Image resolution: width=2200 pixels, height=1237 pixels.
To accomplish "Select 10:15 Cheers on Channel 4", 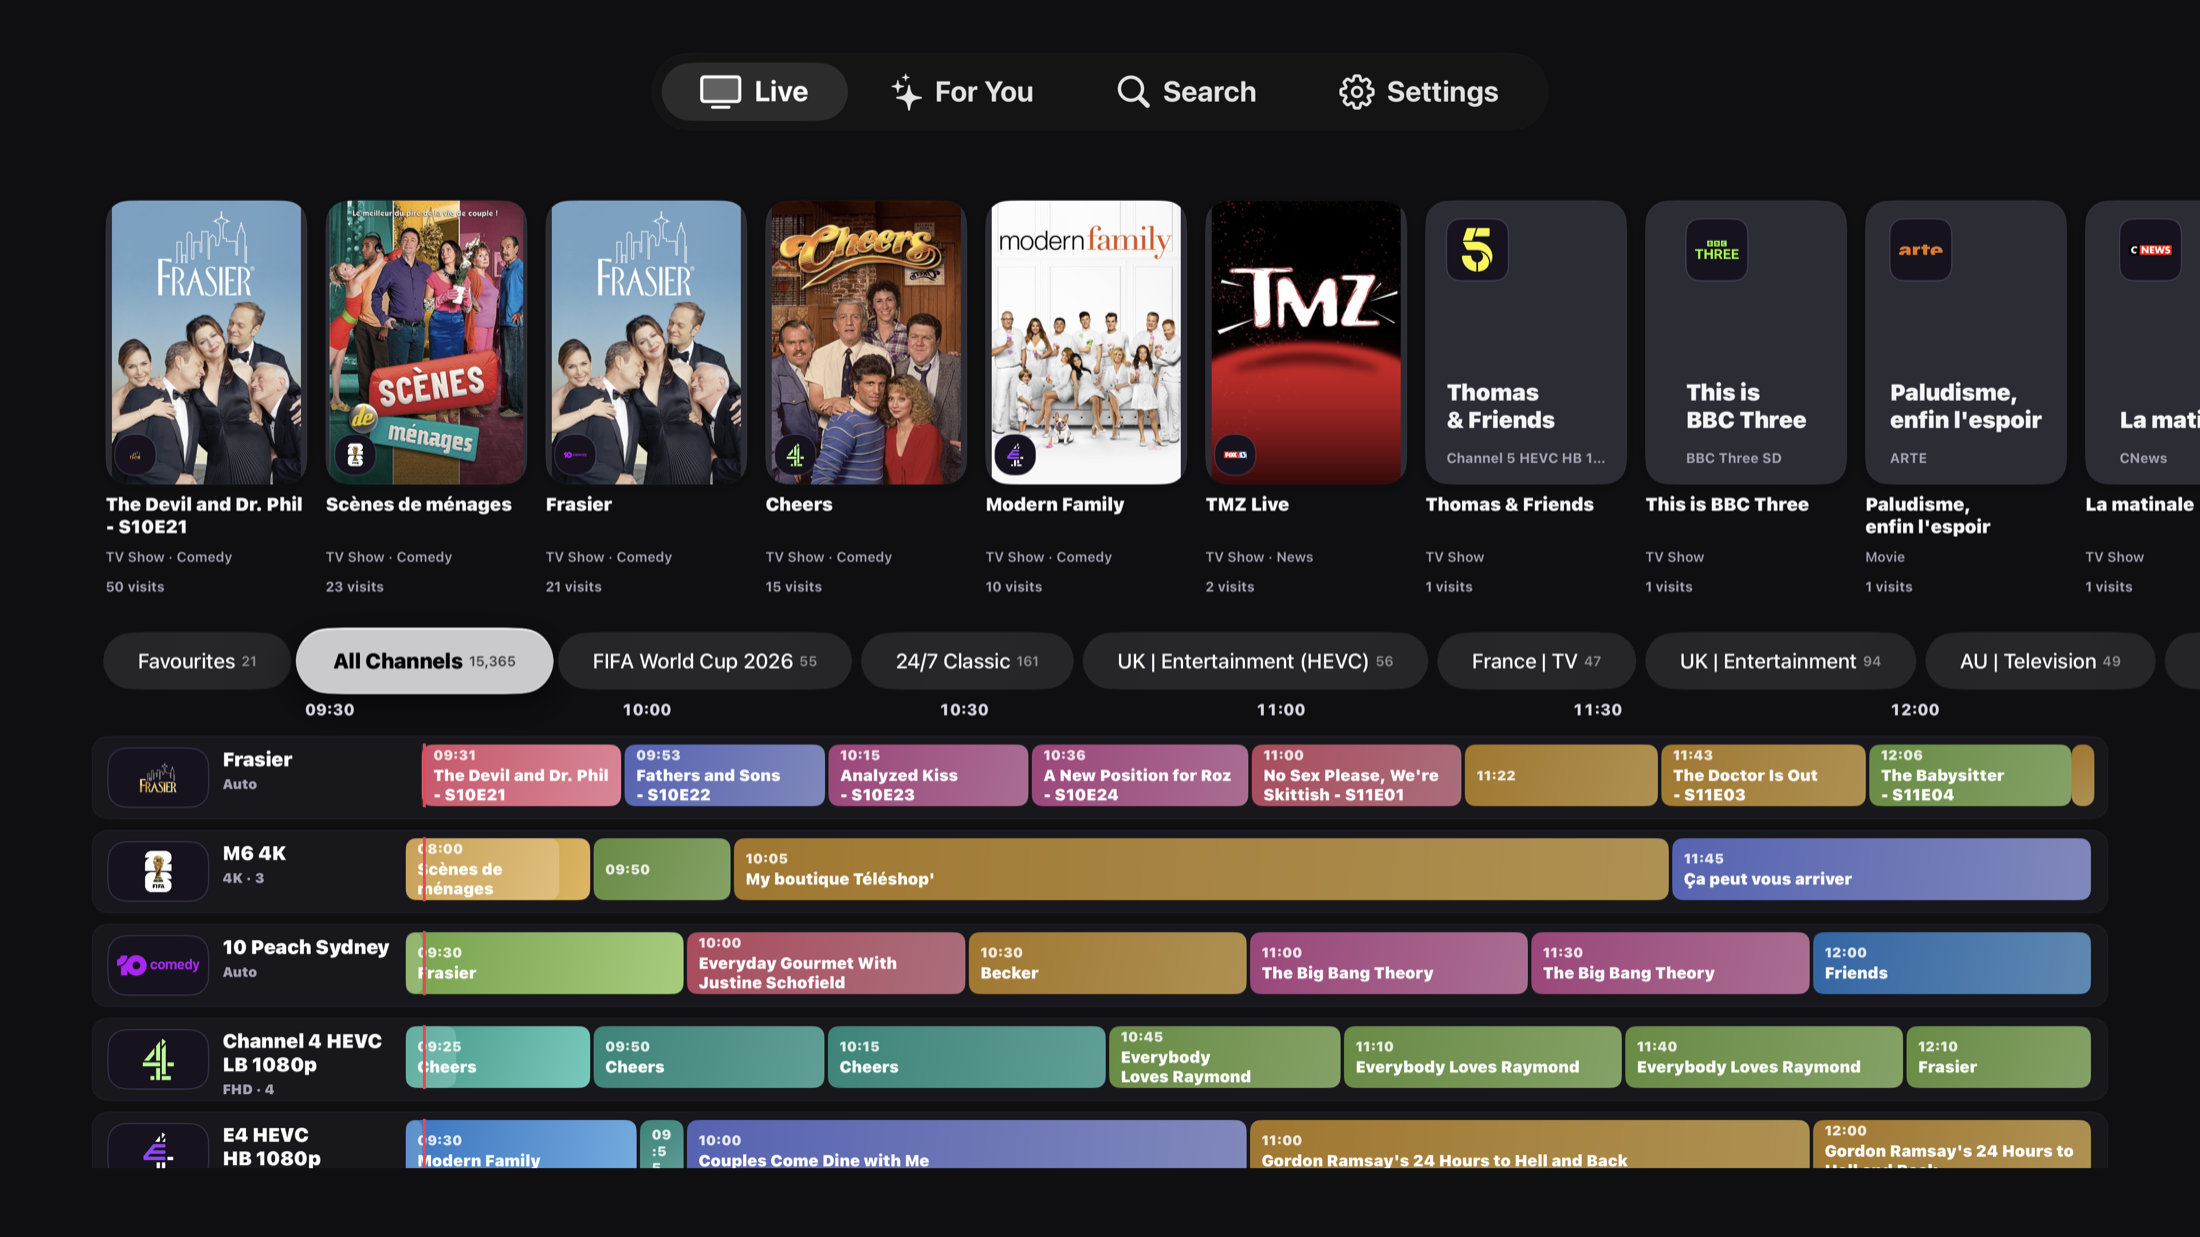I will (x=966, y=1057).
